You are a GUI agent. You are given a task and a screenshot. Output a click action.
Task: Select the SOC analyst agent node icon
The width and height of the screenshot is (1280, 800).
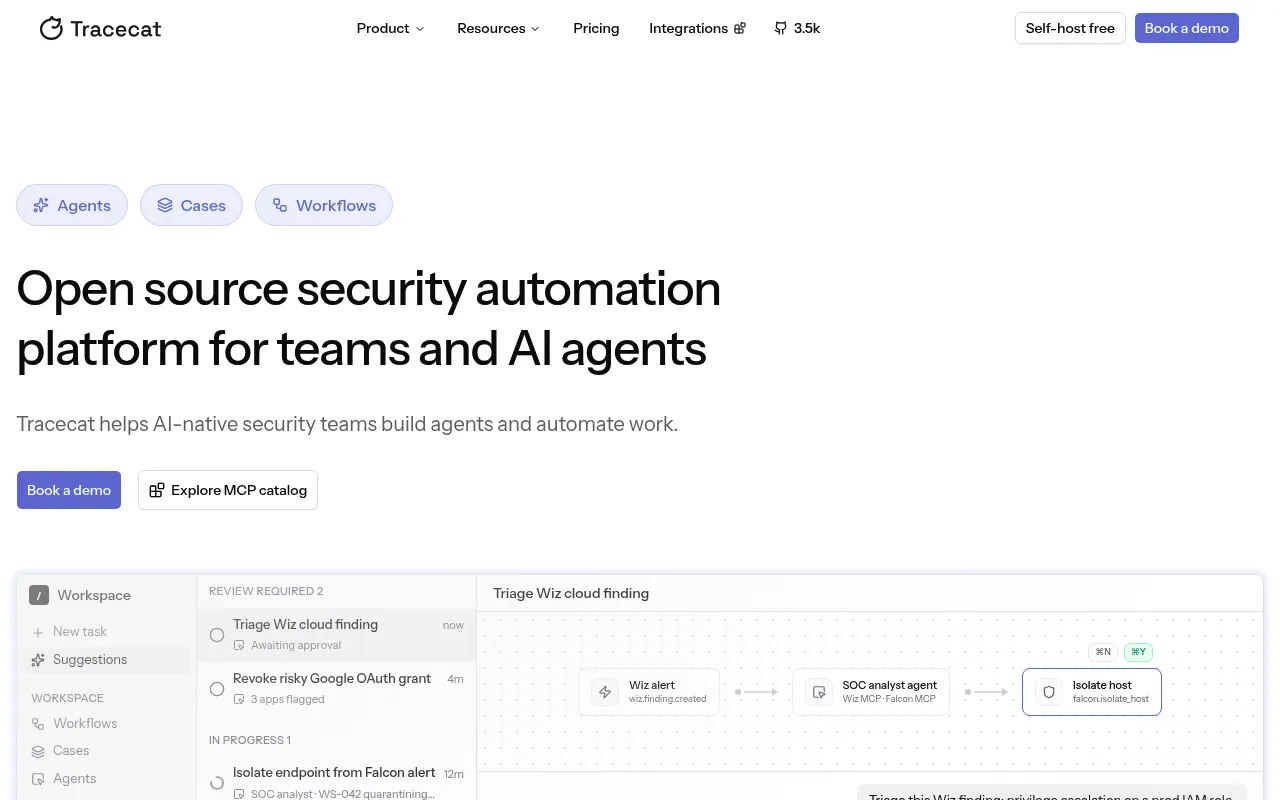point(819,692)
